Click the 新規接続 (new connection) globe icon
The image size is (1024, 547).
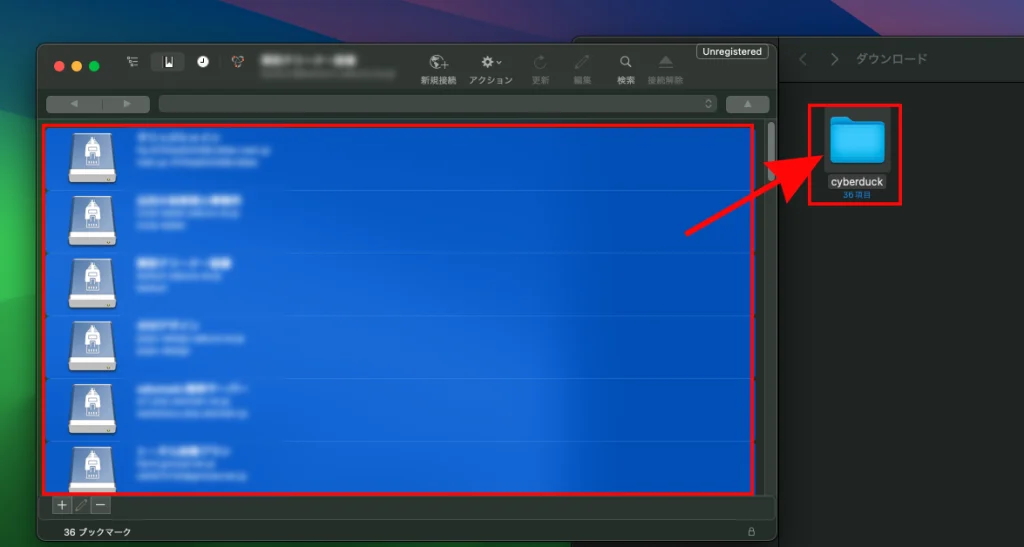click(438, 63)
